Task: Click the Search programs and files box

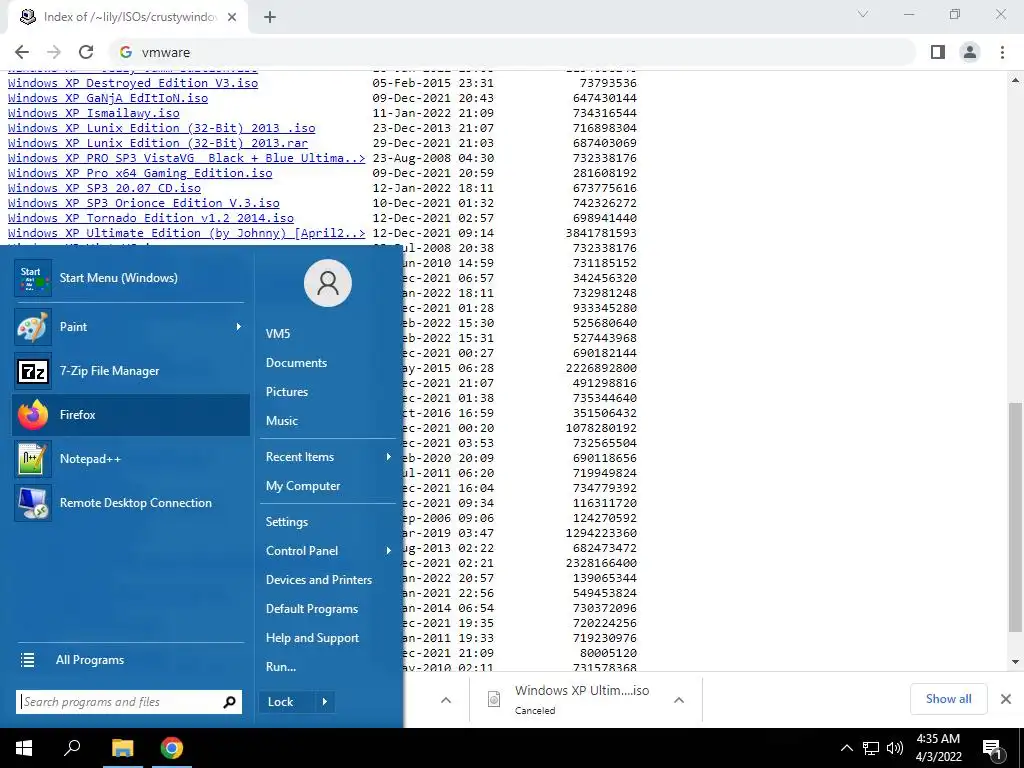Action: pos(129,702)
